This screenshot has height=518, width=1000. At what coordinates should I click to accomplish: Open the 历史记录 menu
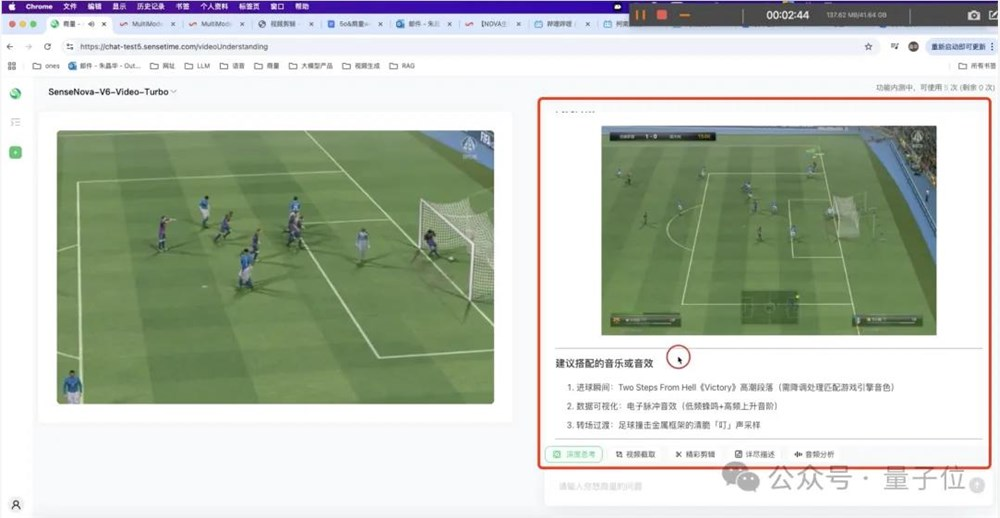tap(151, 6)
